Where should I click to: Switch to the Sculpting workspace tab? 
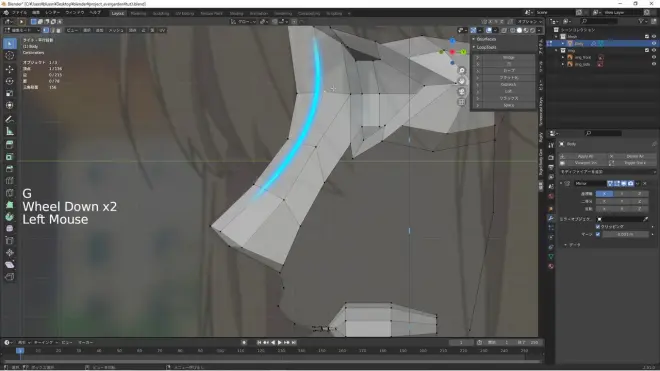coord(161,13)
